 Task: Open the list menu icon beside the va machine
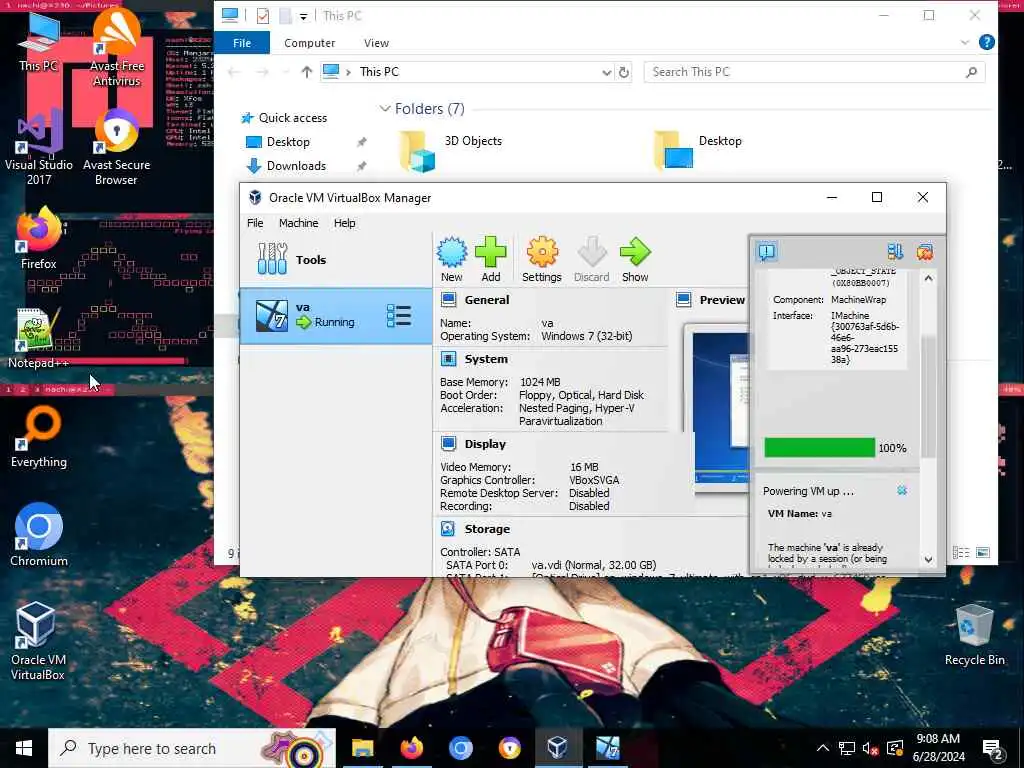(x=399, y=315)
